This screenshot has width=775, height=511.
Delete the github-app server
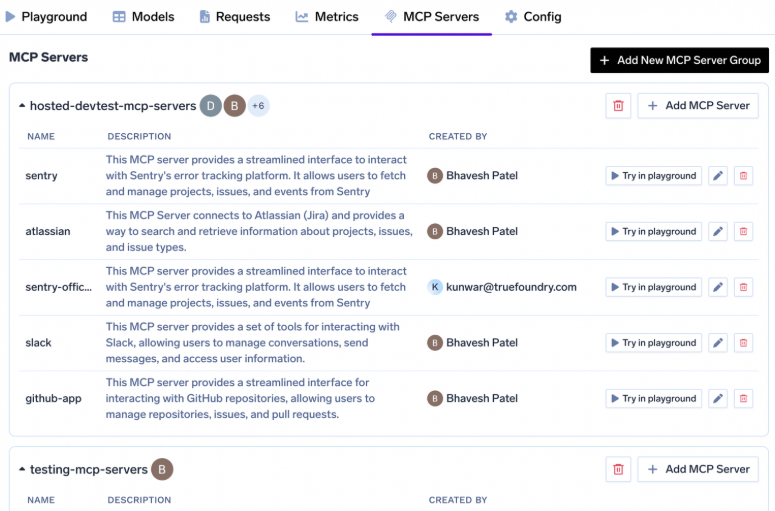pyautogui.click(x=743, y=399)
